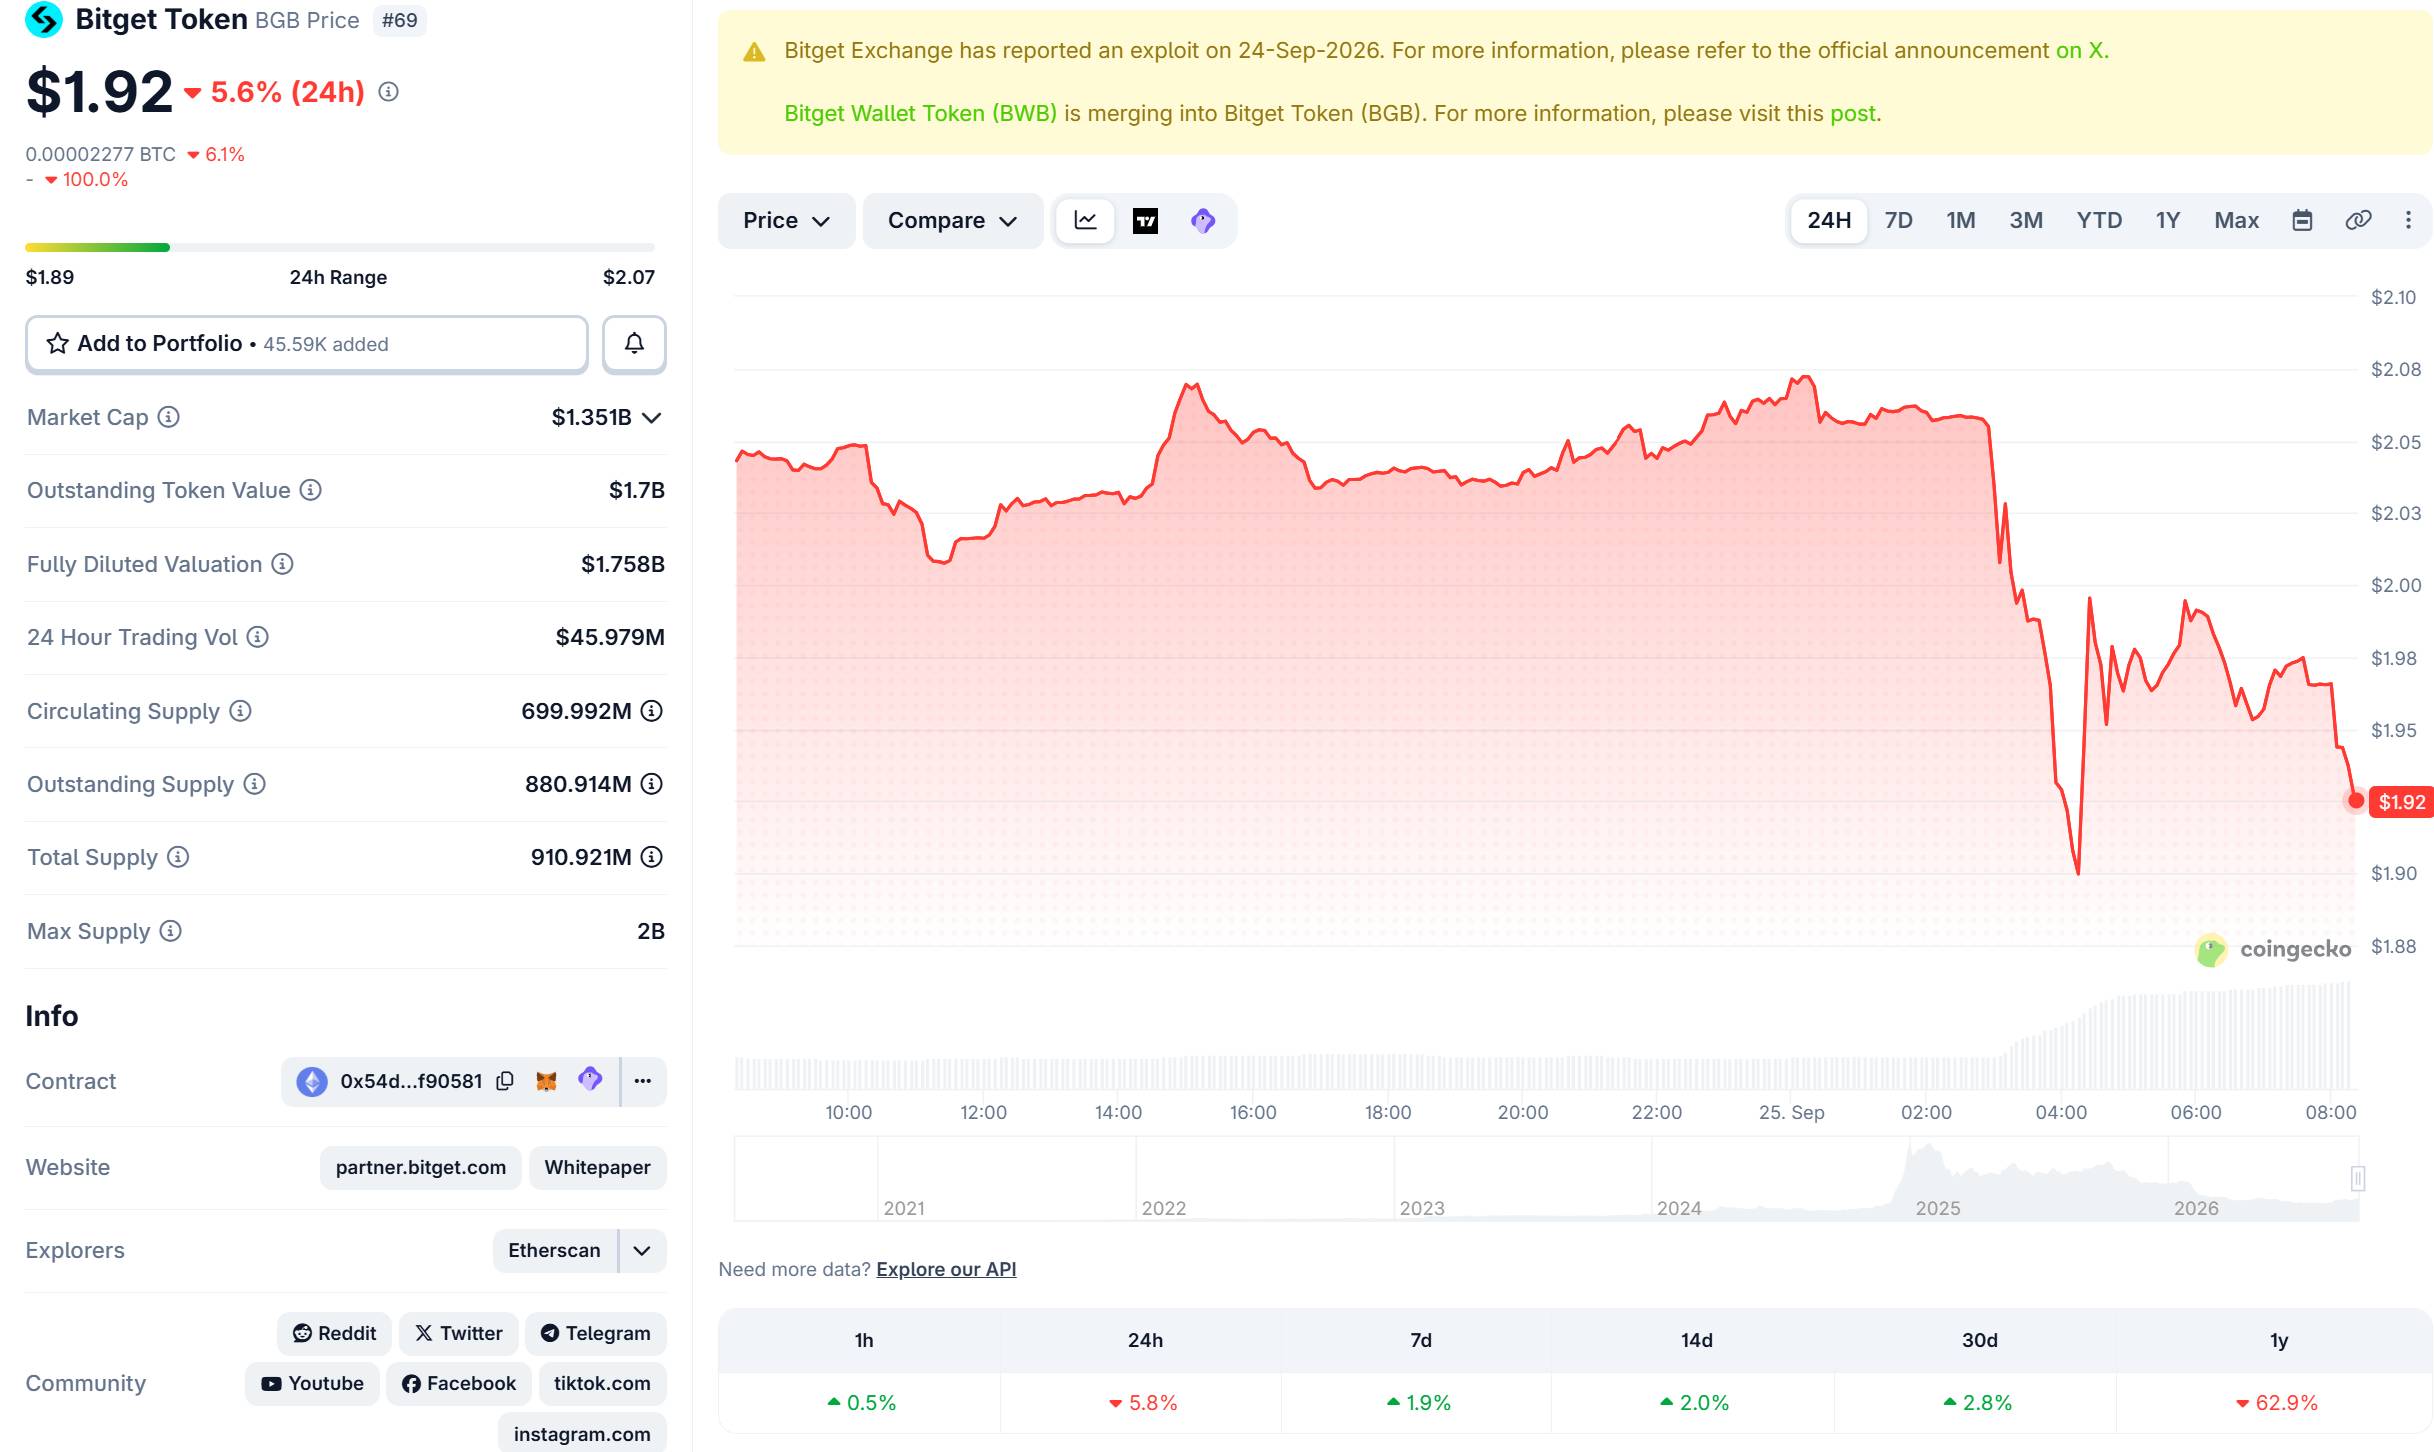Click the price alert bell icon
This screenshot has height=1452, width=2434.
click(634, 344)
